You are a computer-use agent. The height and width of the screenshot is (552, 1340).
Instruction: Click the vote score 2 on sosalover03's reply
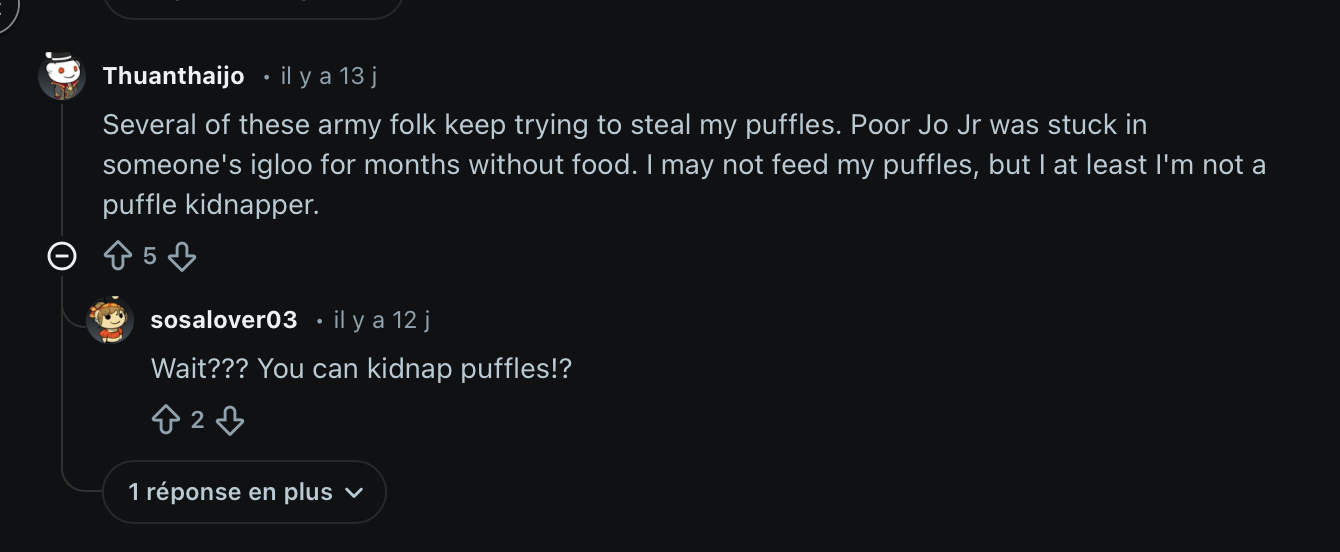pyautogui.click(x=197, y=421)
